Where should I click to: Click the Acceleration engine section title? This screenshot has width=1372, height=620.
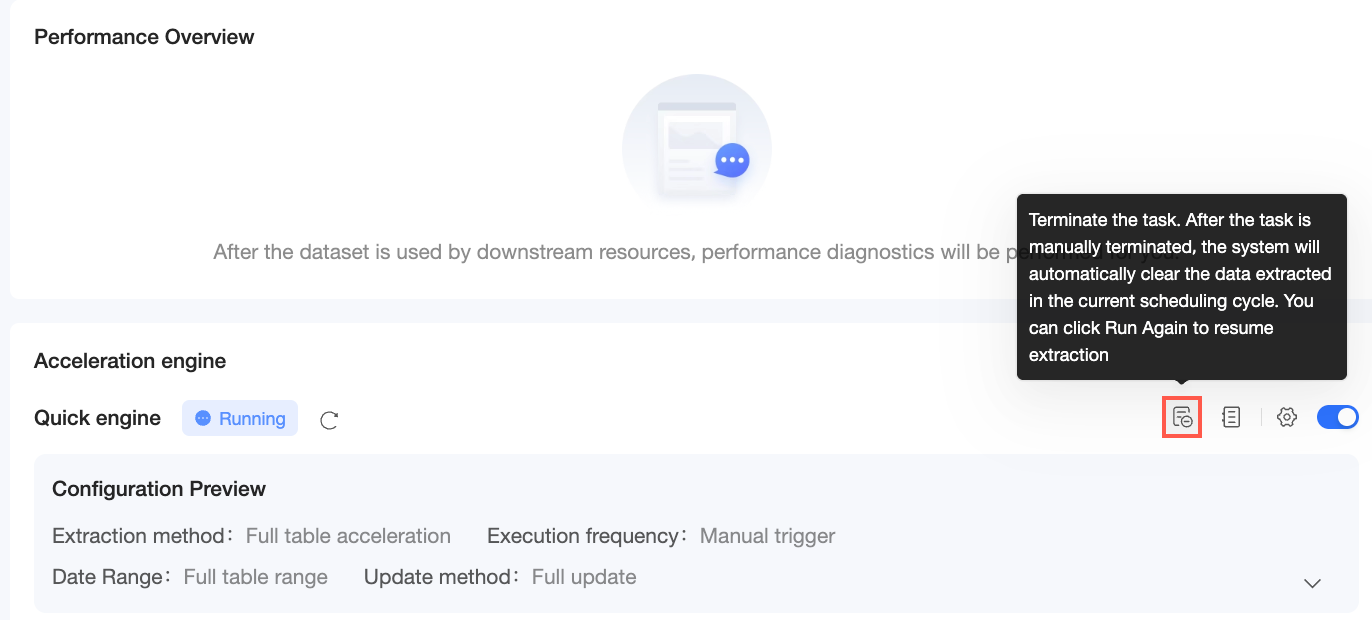130,361
